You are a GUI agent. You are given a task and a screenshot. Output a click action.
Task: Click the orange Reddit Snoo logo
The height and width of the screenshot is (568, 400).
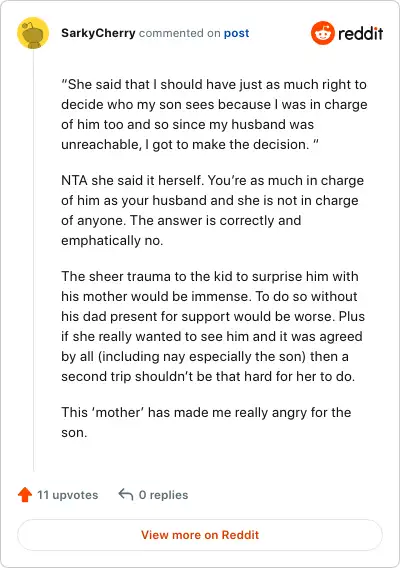(x=322, y=33)
